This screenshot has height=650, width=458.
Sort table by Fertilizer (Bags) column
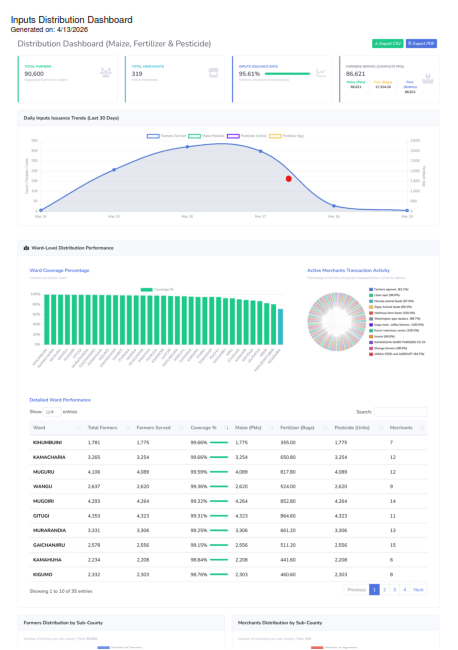click(x=304, y=427)
